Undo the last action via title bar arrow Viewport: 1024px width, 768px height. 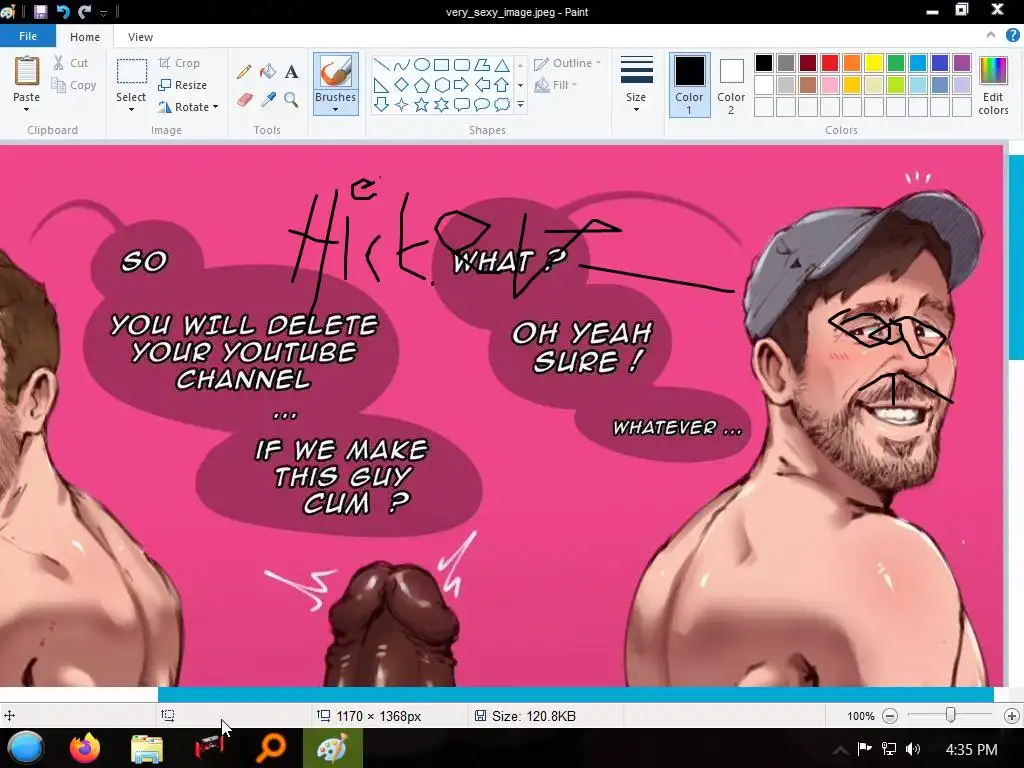[x=63, y=11]
